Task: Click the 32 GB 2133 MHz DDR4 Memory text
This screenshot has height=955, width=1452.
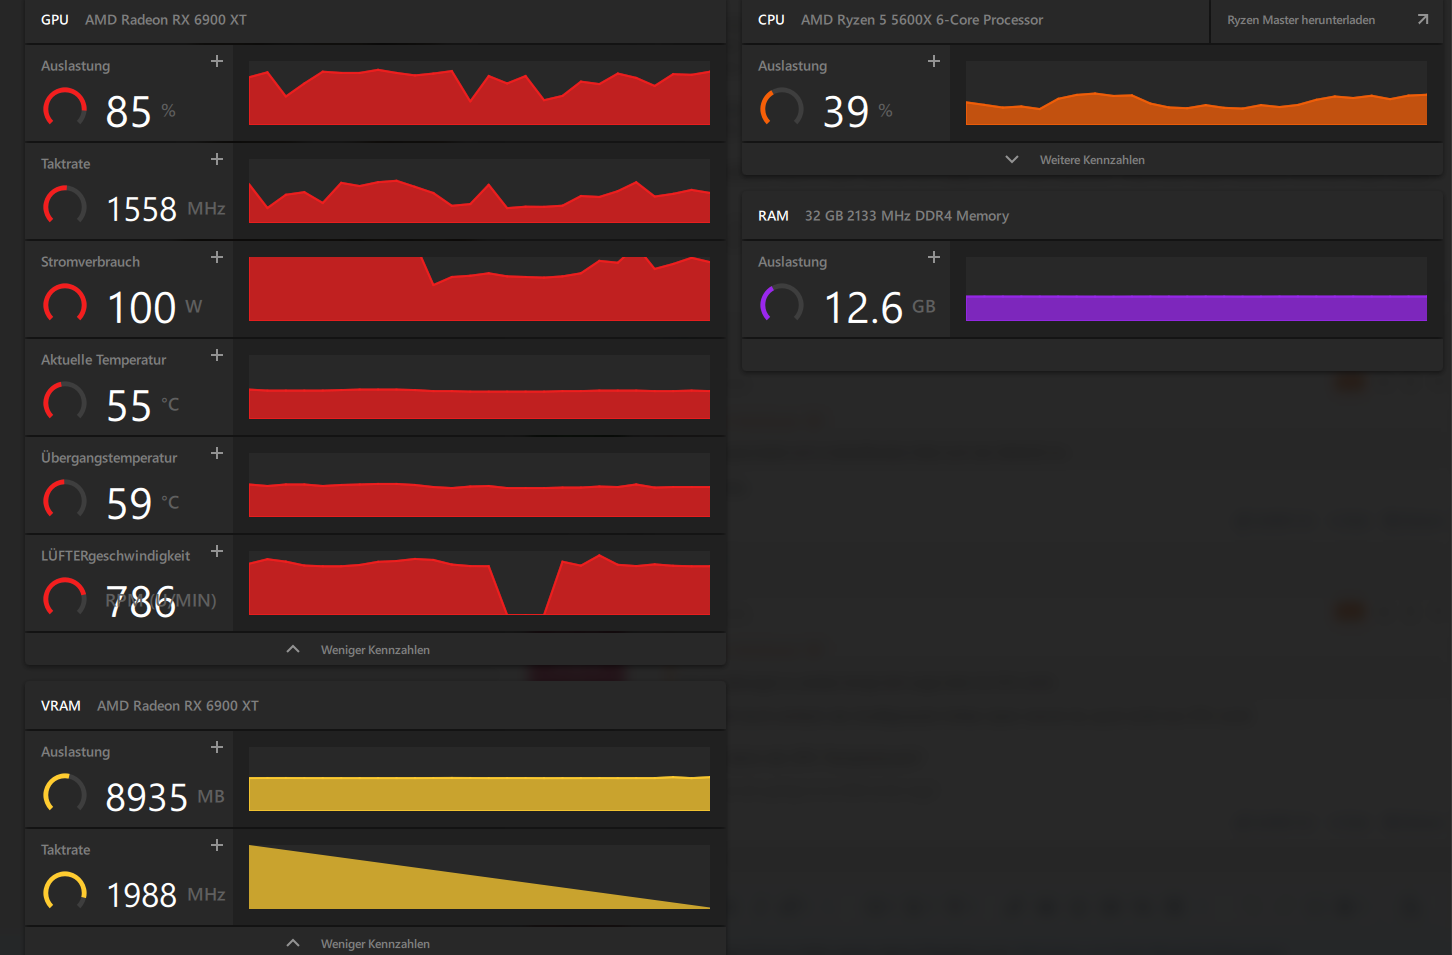Action: pyautogui.click(x=907, y=216)
